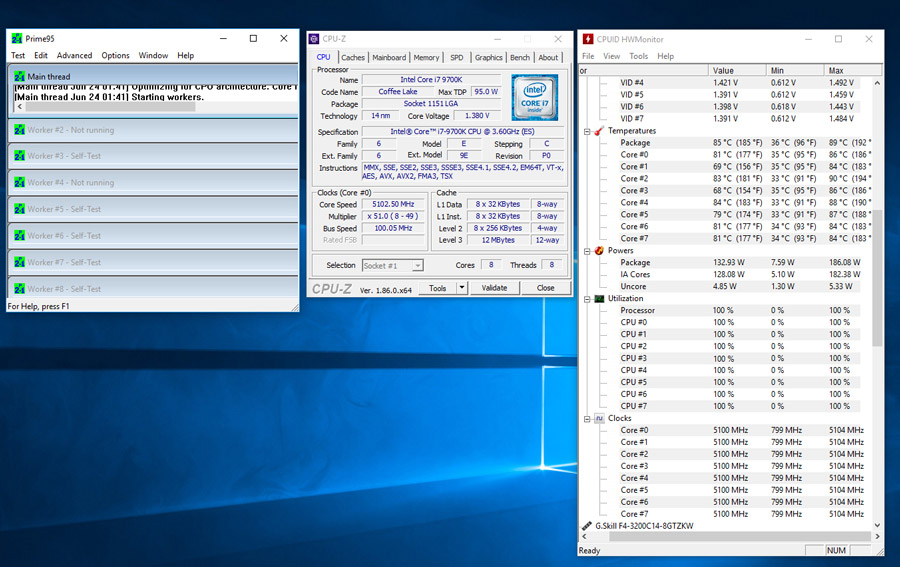Click the CPU-Z title bar icon

[x=314, y=39]
